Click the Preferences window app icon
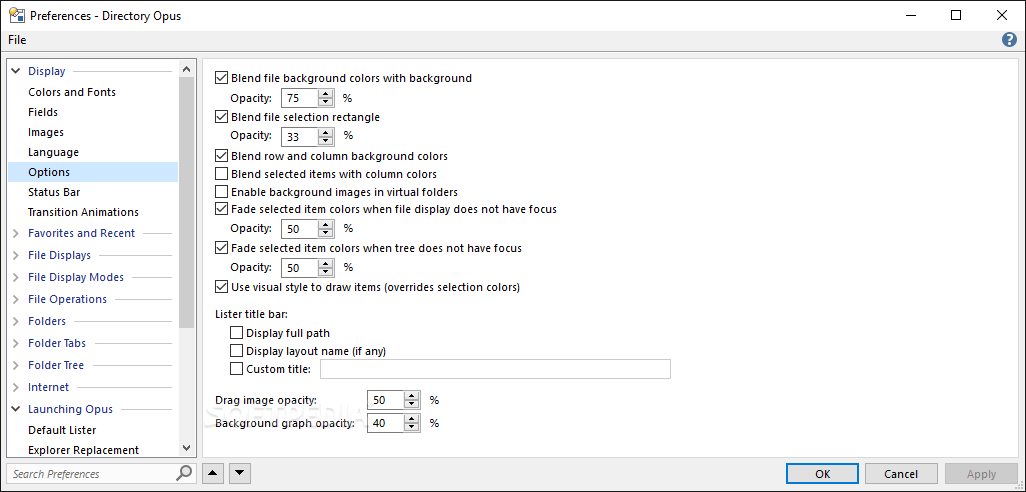The width and height of the screenshot is (1026, 492). point(17,15)
